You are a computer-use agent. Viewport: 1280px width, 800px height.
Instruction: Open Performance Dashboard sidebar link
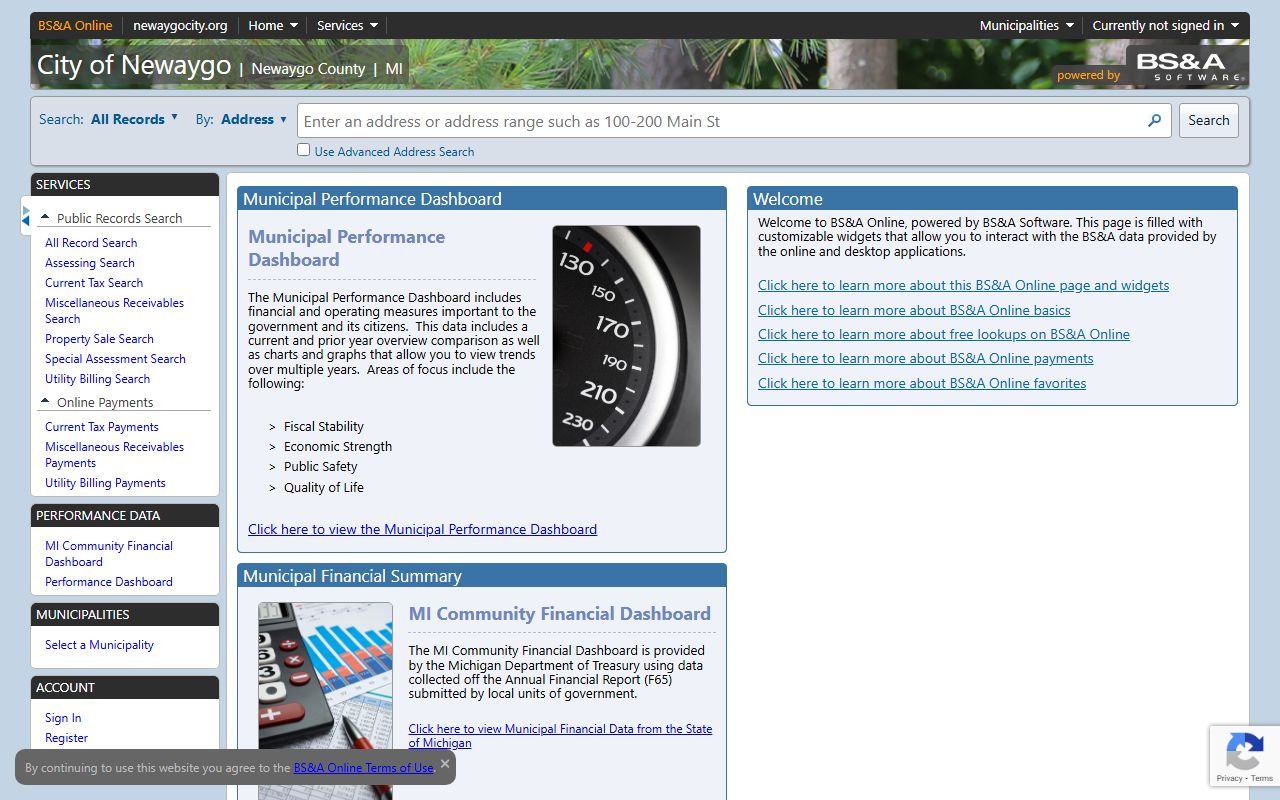108,582
